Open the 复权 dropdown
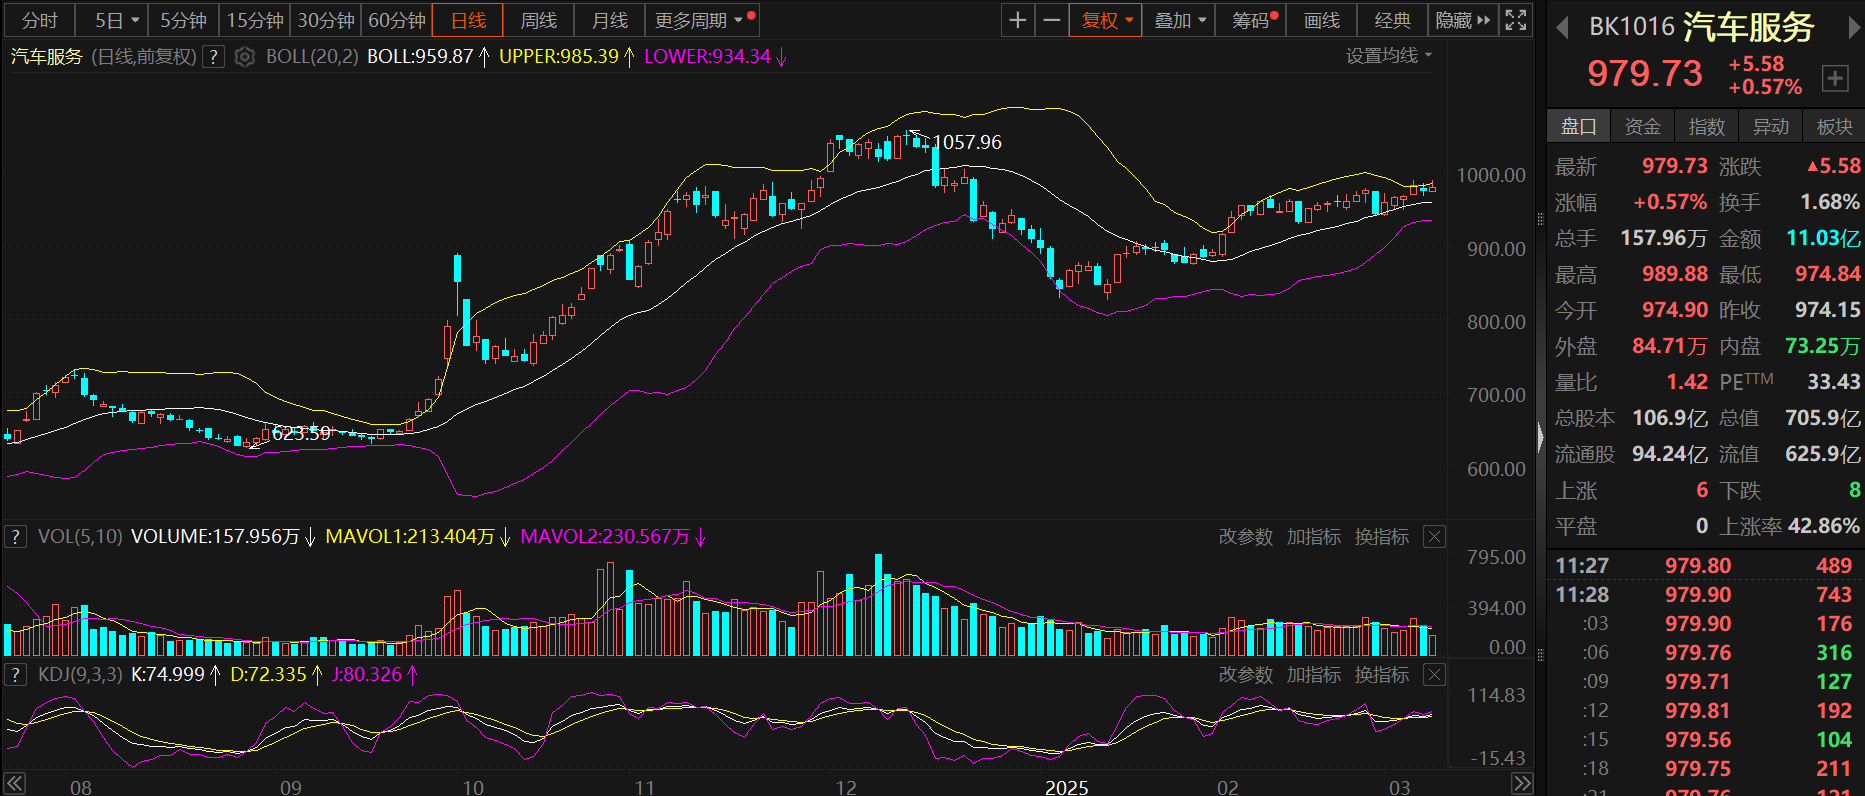Viewport: 1865px width, 796px height. pos(1106,20)
